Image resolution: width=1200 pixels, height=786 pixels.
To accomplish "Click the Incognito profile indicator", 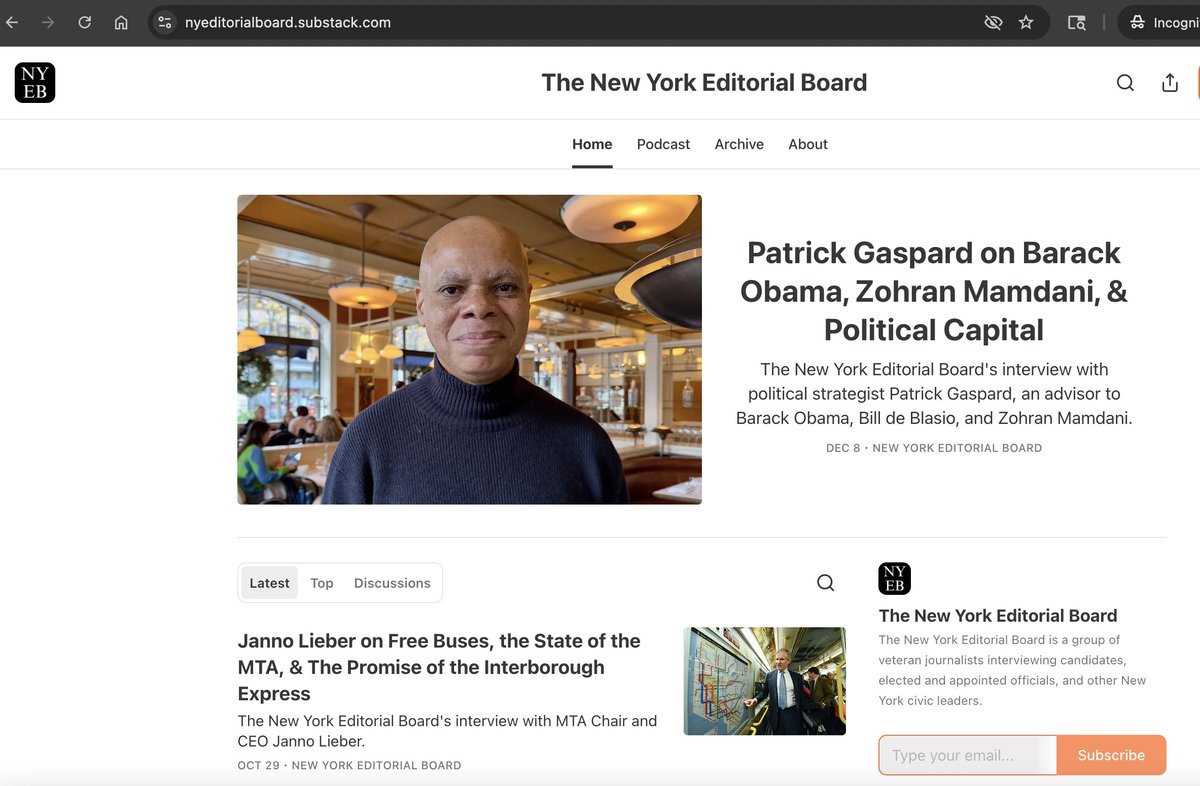I will pos(1163,22).
